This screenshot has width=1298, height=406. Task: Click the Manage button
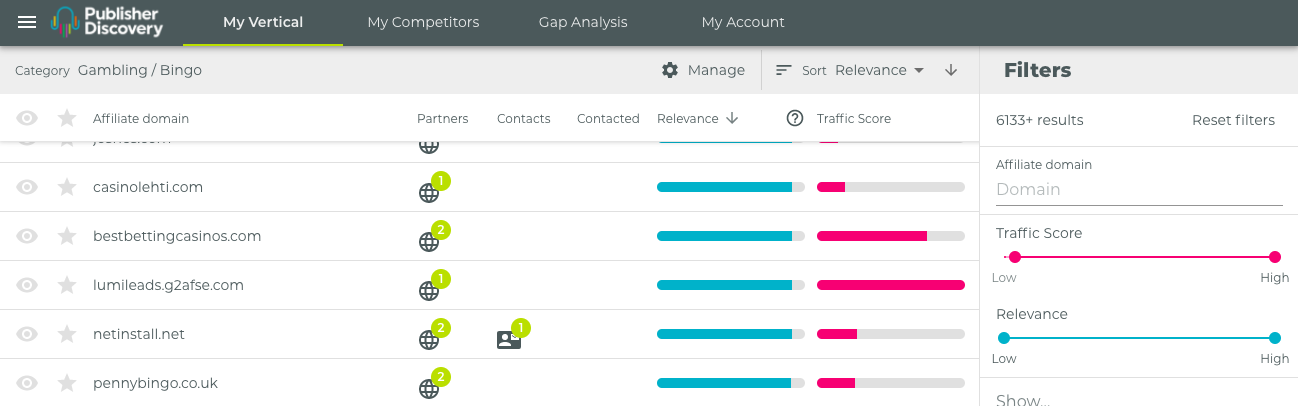point(703,70)
